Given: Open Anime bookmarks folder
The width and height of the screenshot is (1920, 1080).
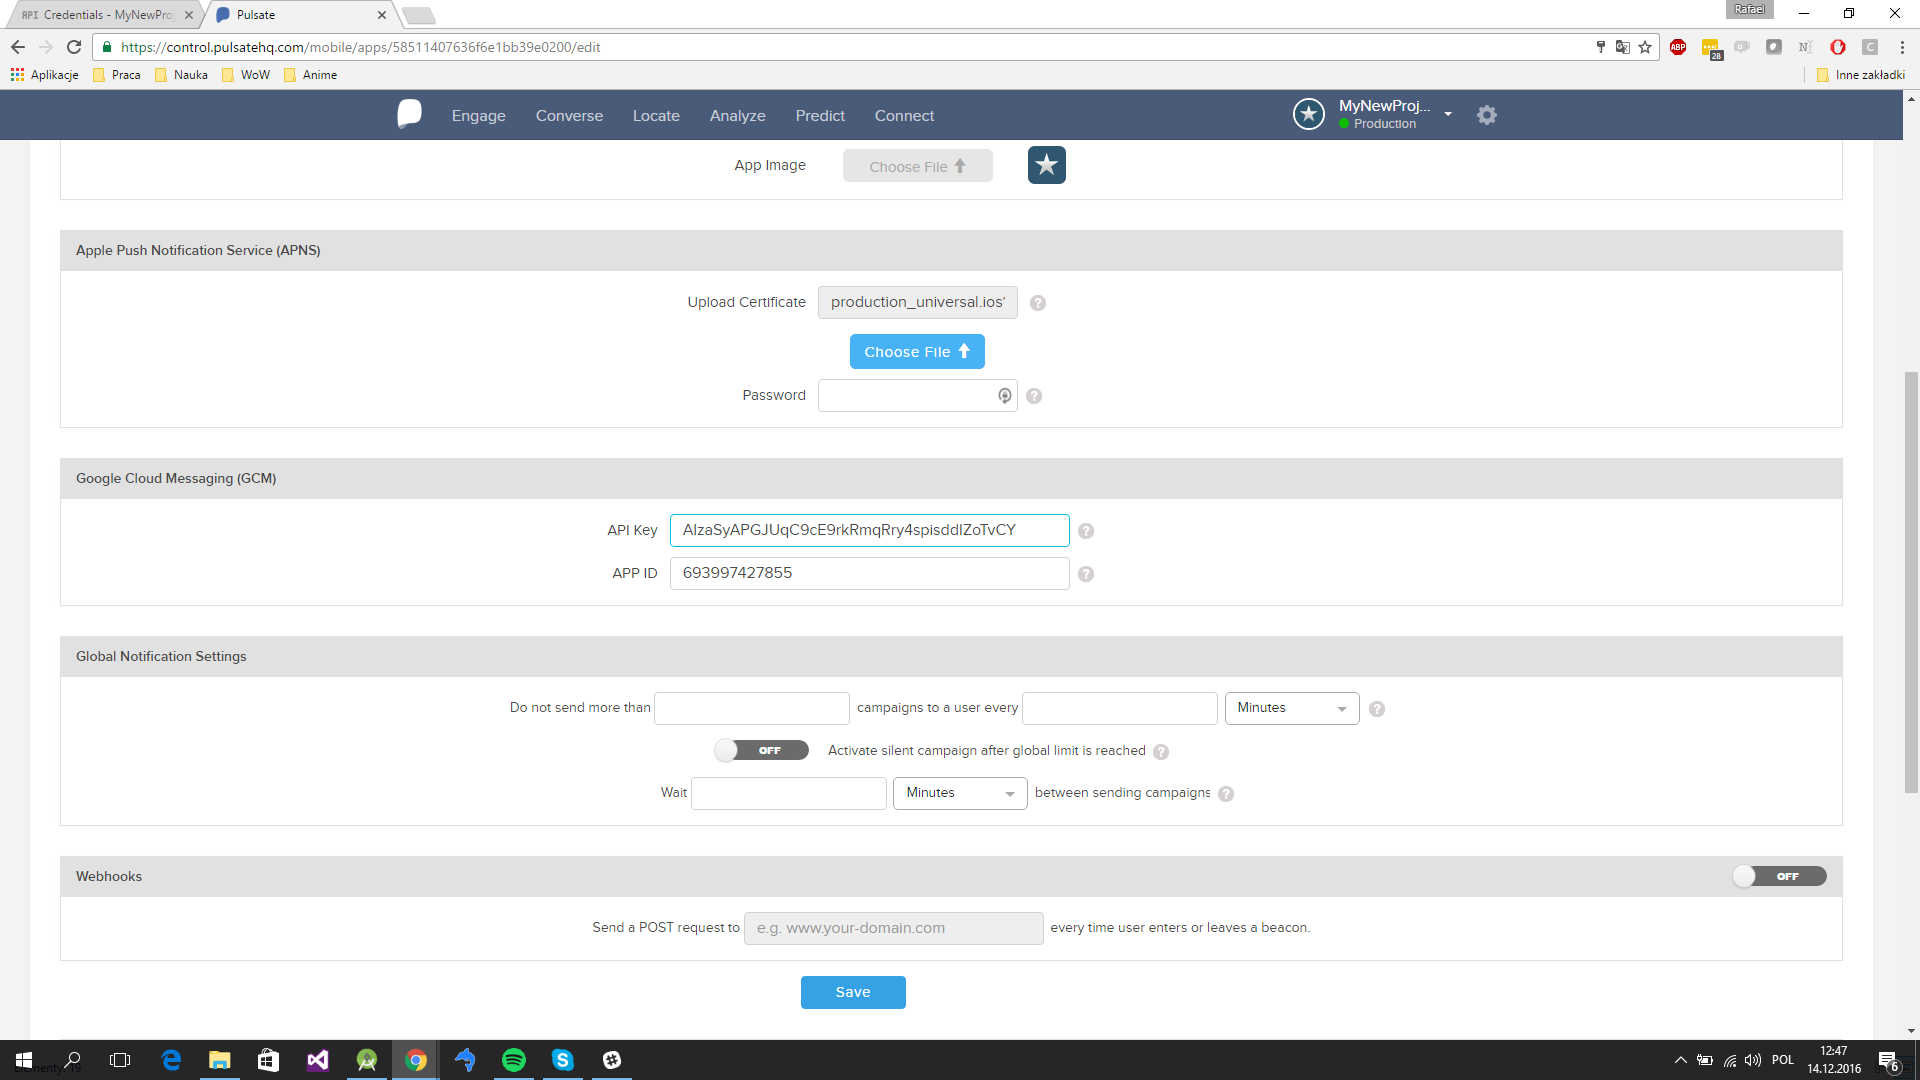Looking at the screenshot, I should [311, 75].
